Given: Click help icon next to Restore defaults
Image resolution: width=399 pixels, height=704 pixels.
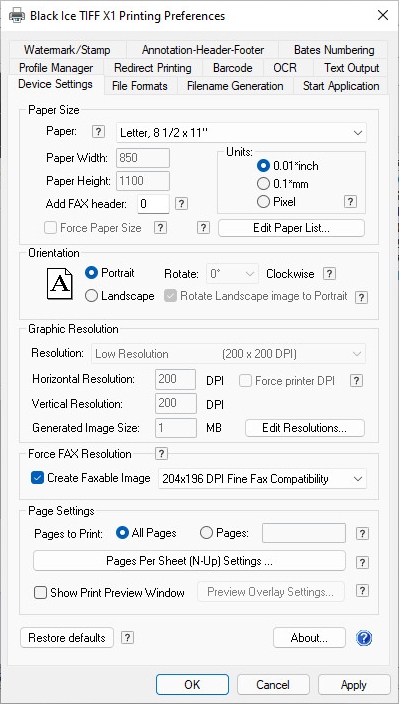Looking at the screenshot, I should [x=128, y=638].
